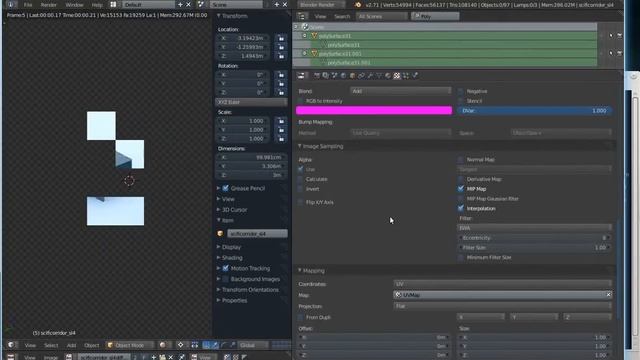Open the Modifiers properties tab
Viewport: 640px width, 360px height.
coord(370,76)
